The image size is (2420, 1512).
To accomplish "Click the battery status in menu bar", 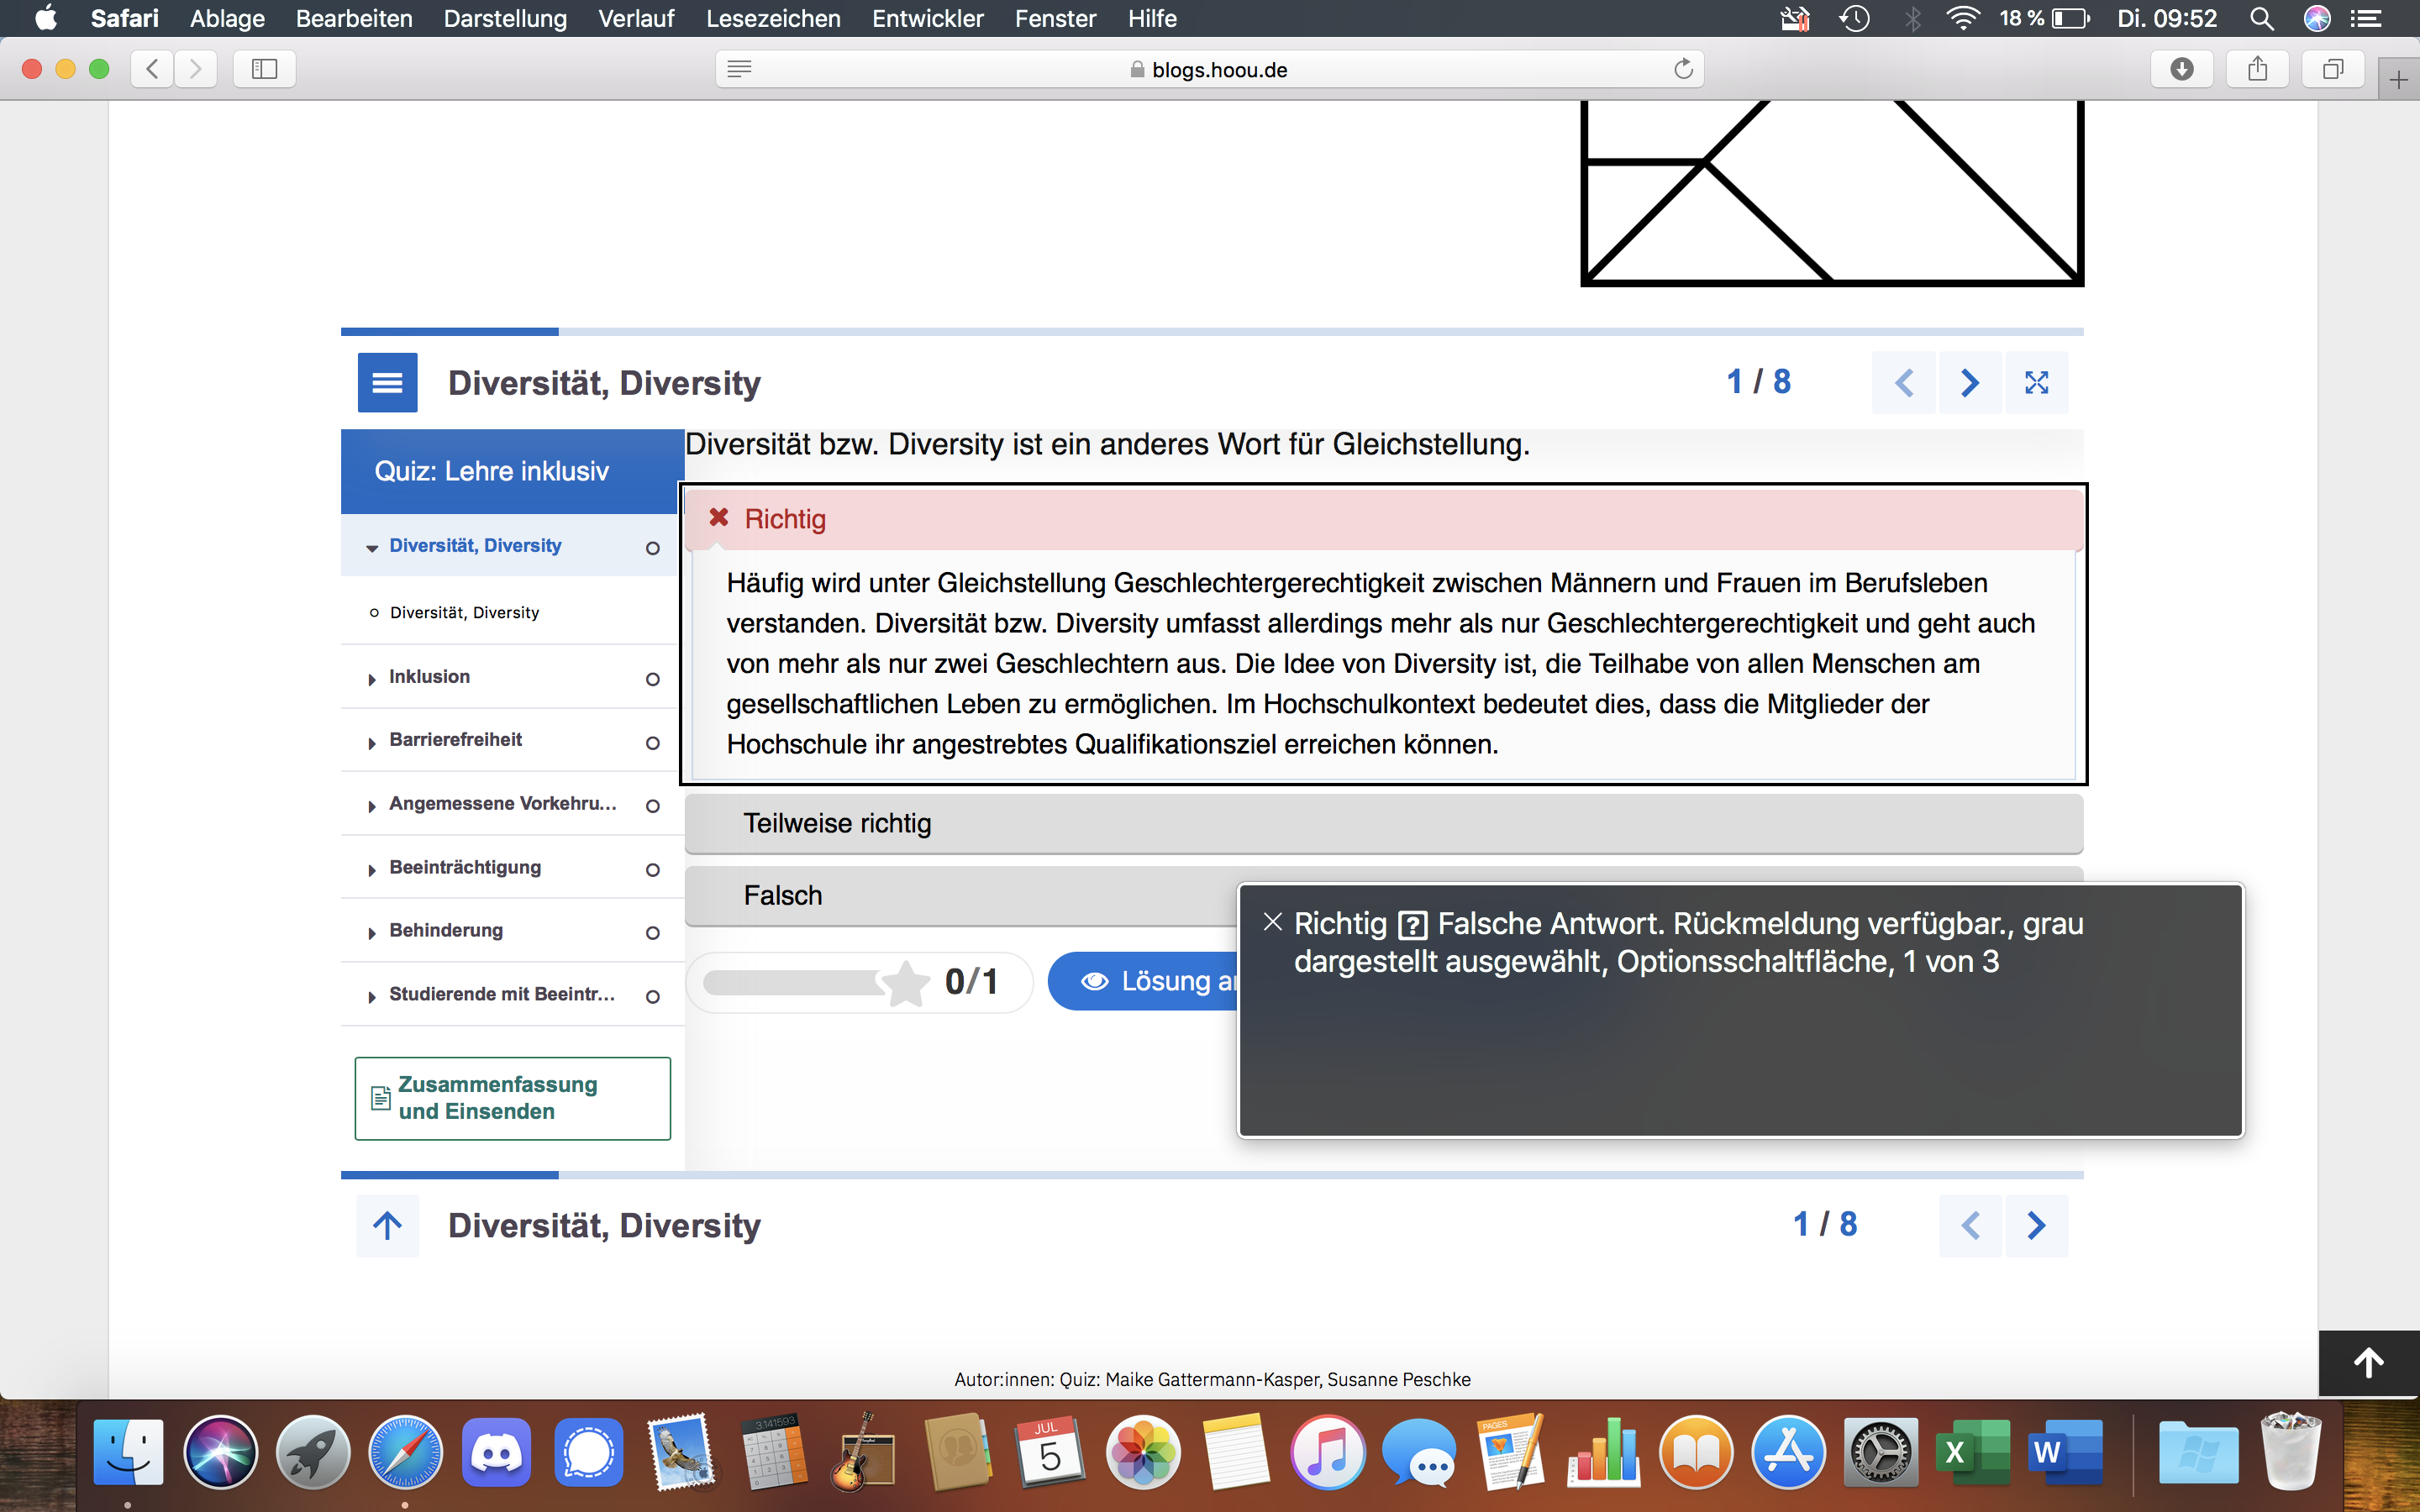I will click(2044, 18).
